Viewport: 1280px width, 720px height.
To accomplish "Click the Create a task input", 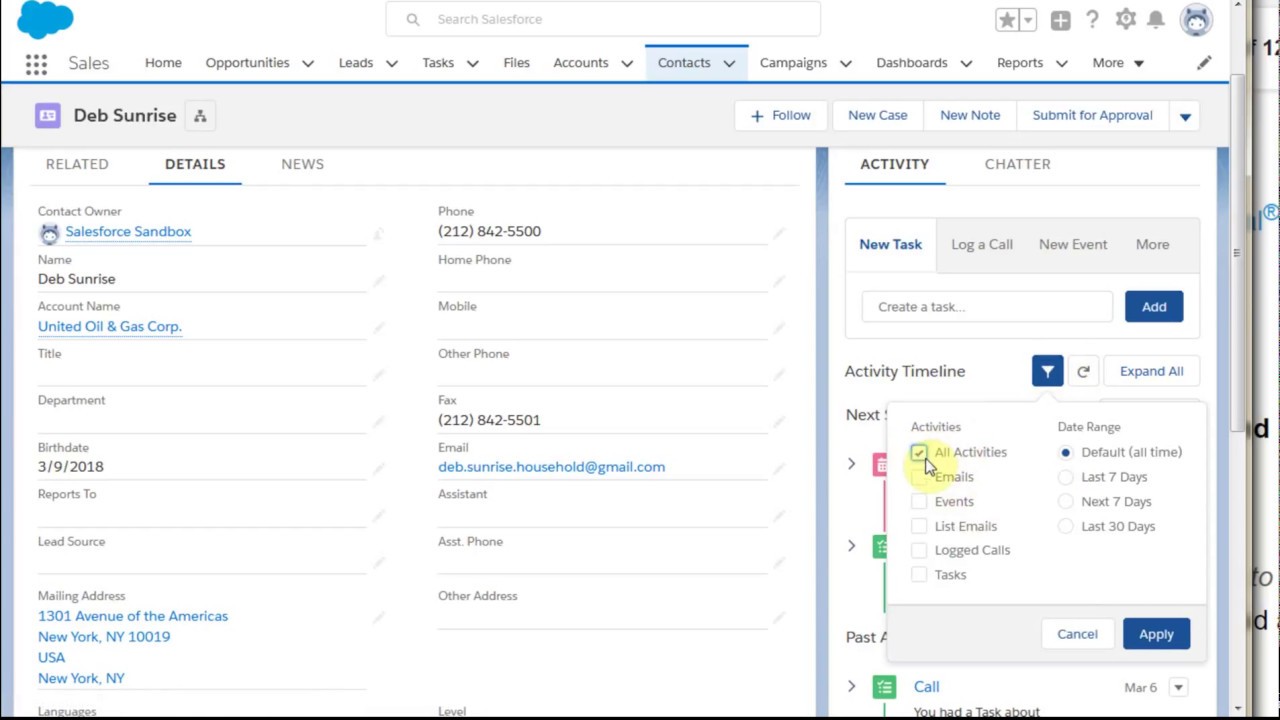I will tap(987, 307).
